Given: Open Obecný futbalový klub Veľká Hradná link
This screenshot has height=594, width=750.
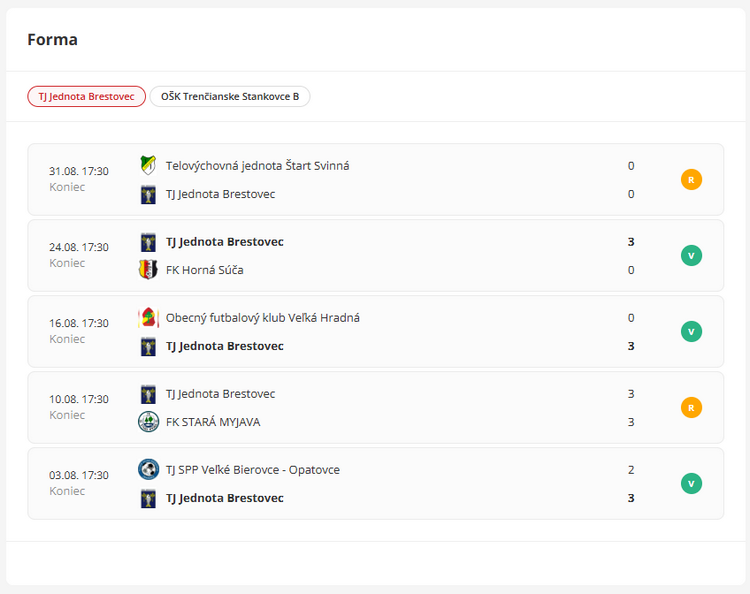Looking at the screenshot, I should pos(262,318).
